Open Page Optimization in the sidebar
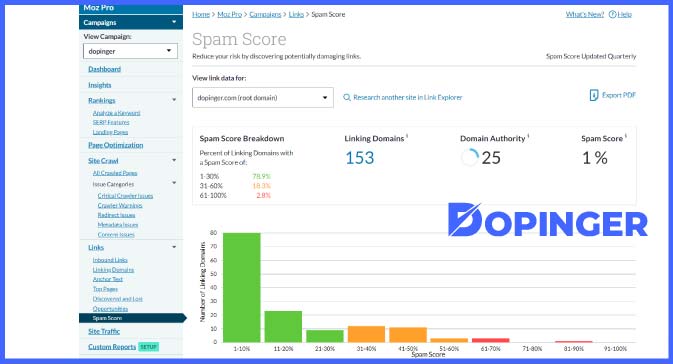Image resolution: width=673 pixels, height=364 pixels. 115,145
